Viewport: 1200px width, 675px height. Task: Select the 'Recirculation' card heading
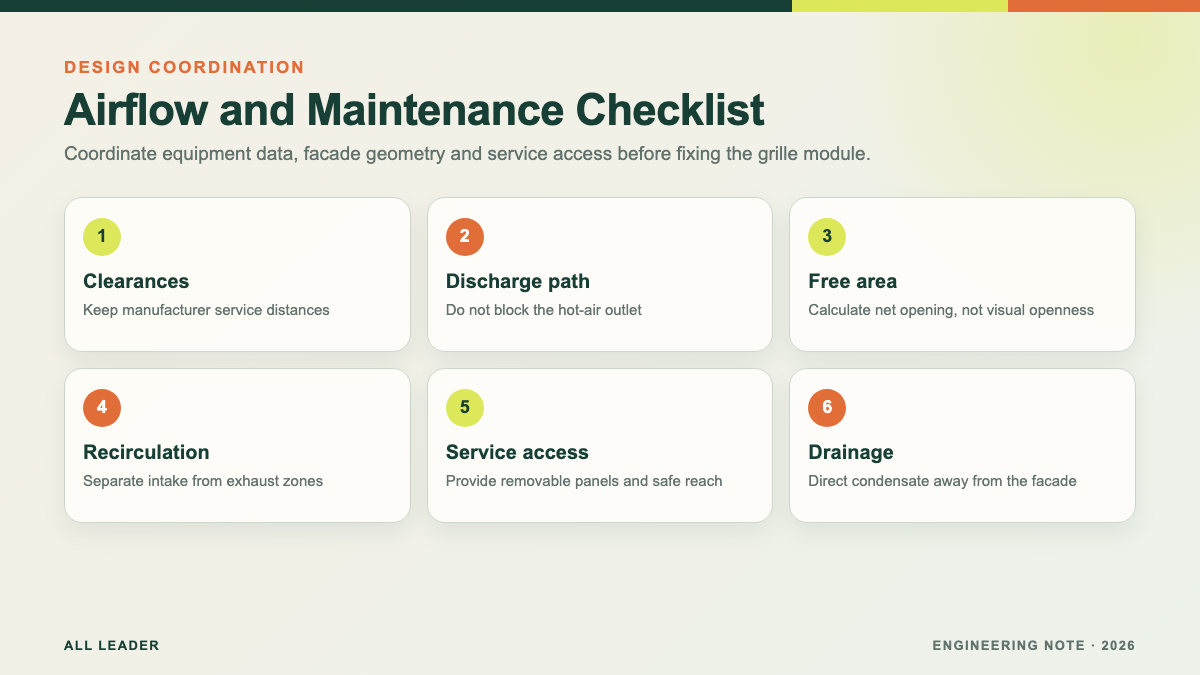[x=146, y=452]
